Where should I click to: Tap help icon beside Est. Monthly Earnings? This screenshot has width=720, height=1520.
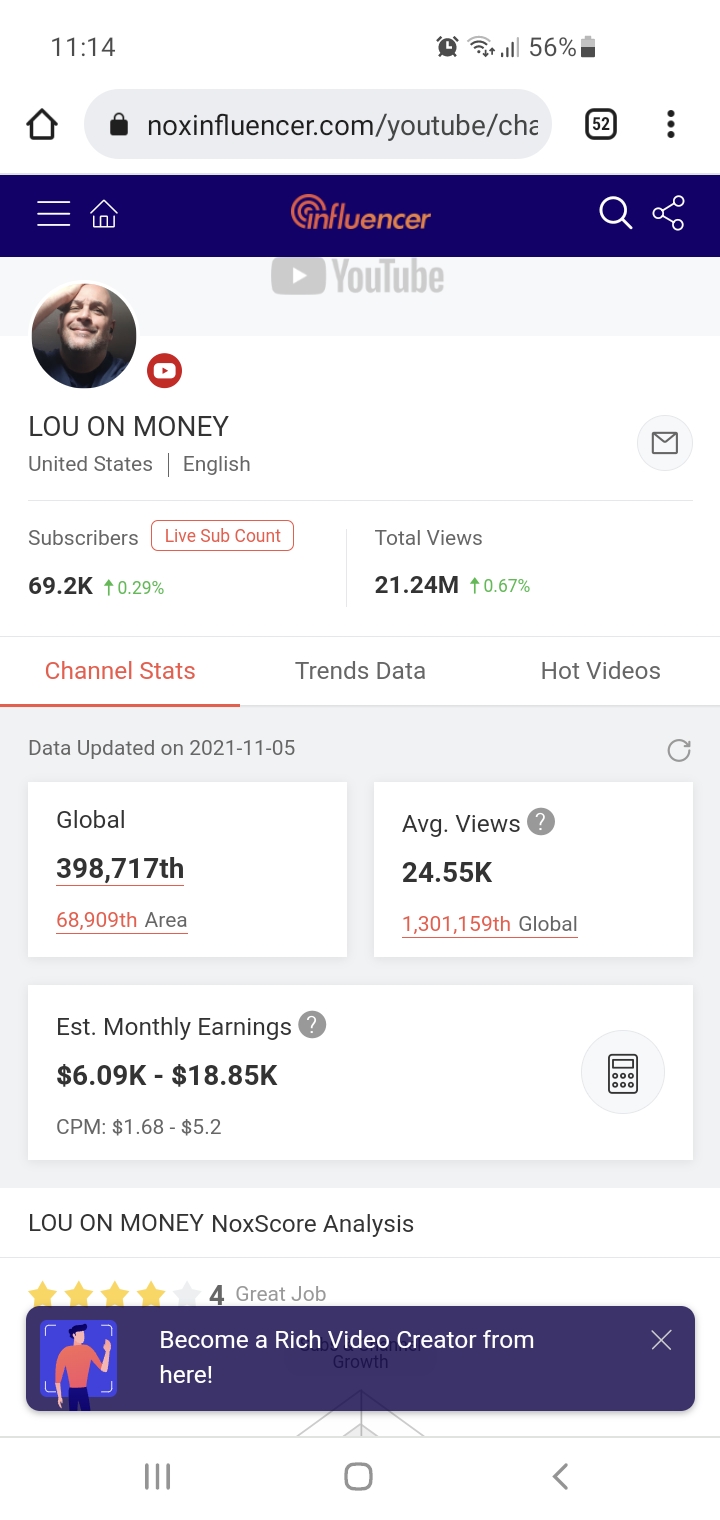coord(313,1025)
